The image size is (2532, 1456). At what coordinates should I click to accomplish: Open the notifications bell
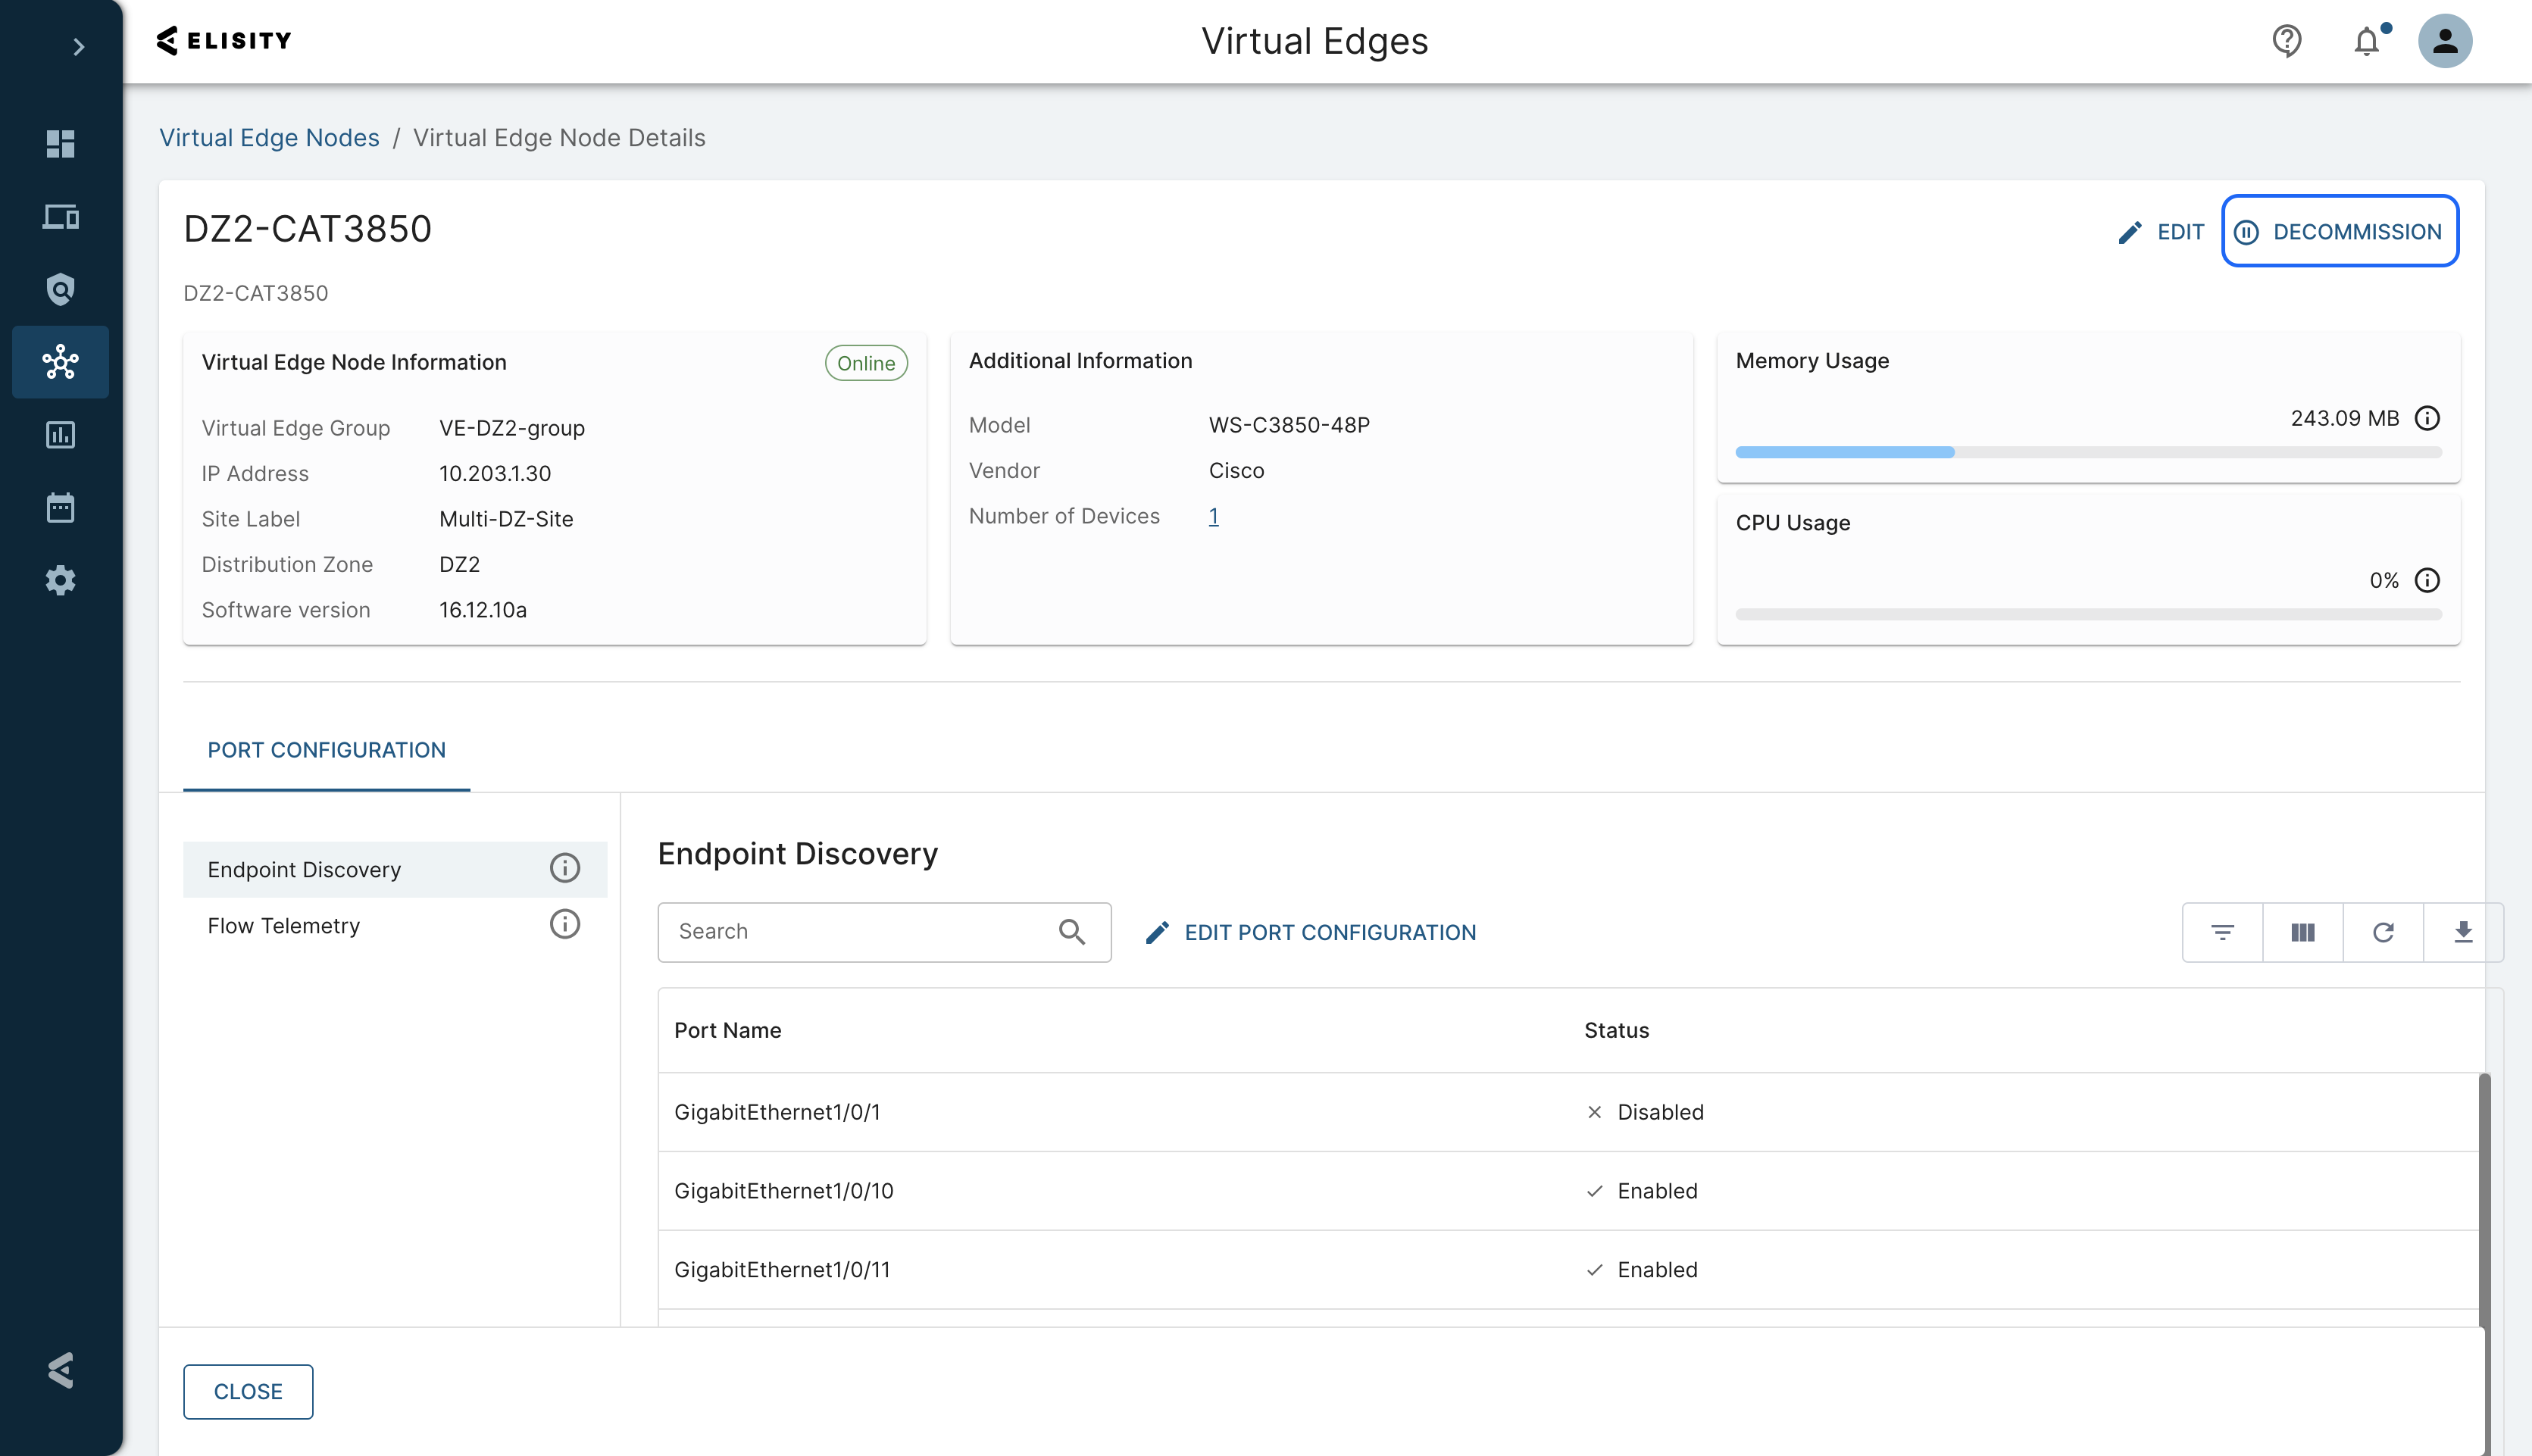[x=2366, y=41]
